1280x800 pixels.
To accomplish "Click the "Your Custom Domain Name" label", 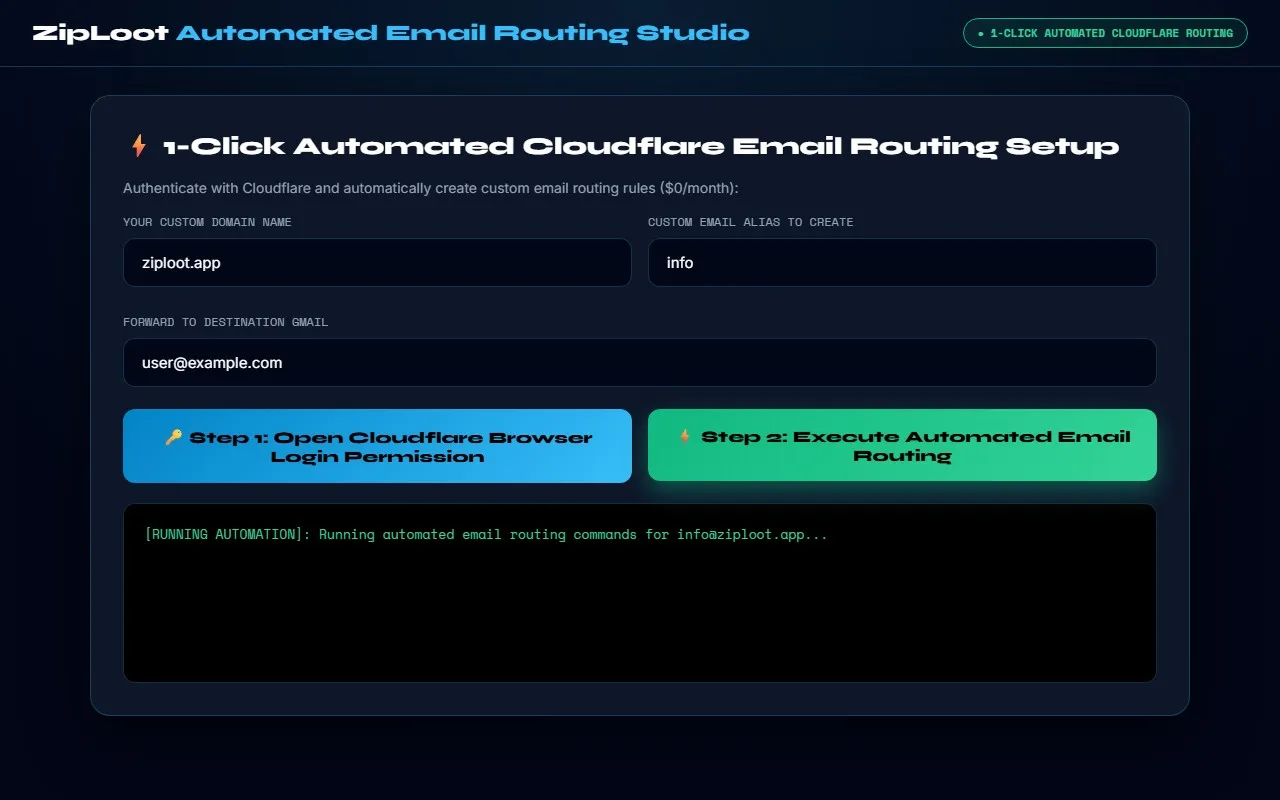I will (x=207, y=222).
